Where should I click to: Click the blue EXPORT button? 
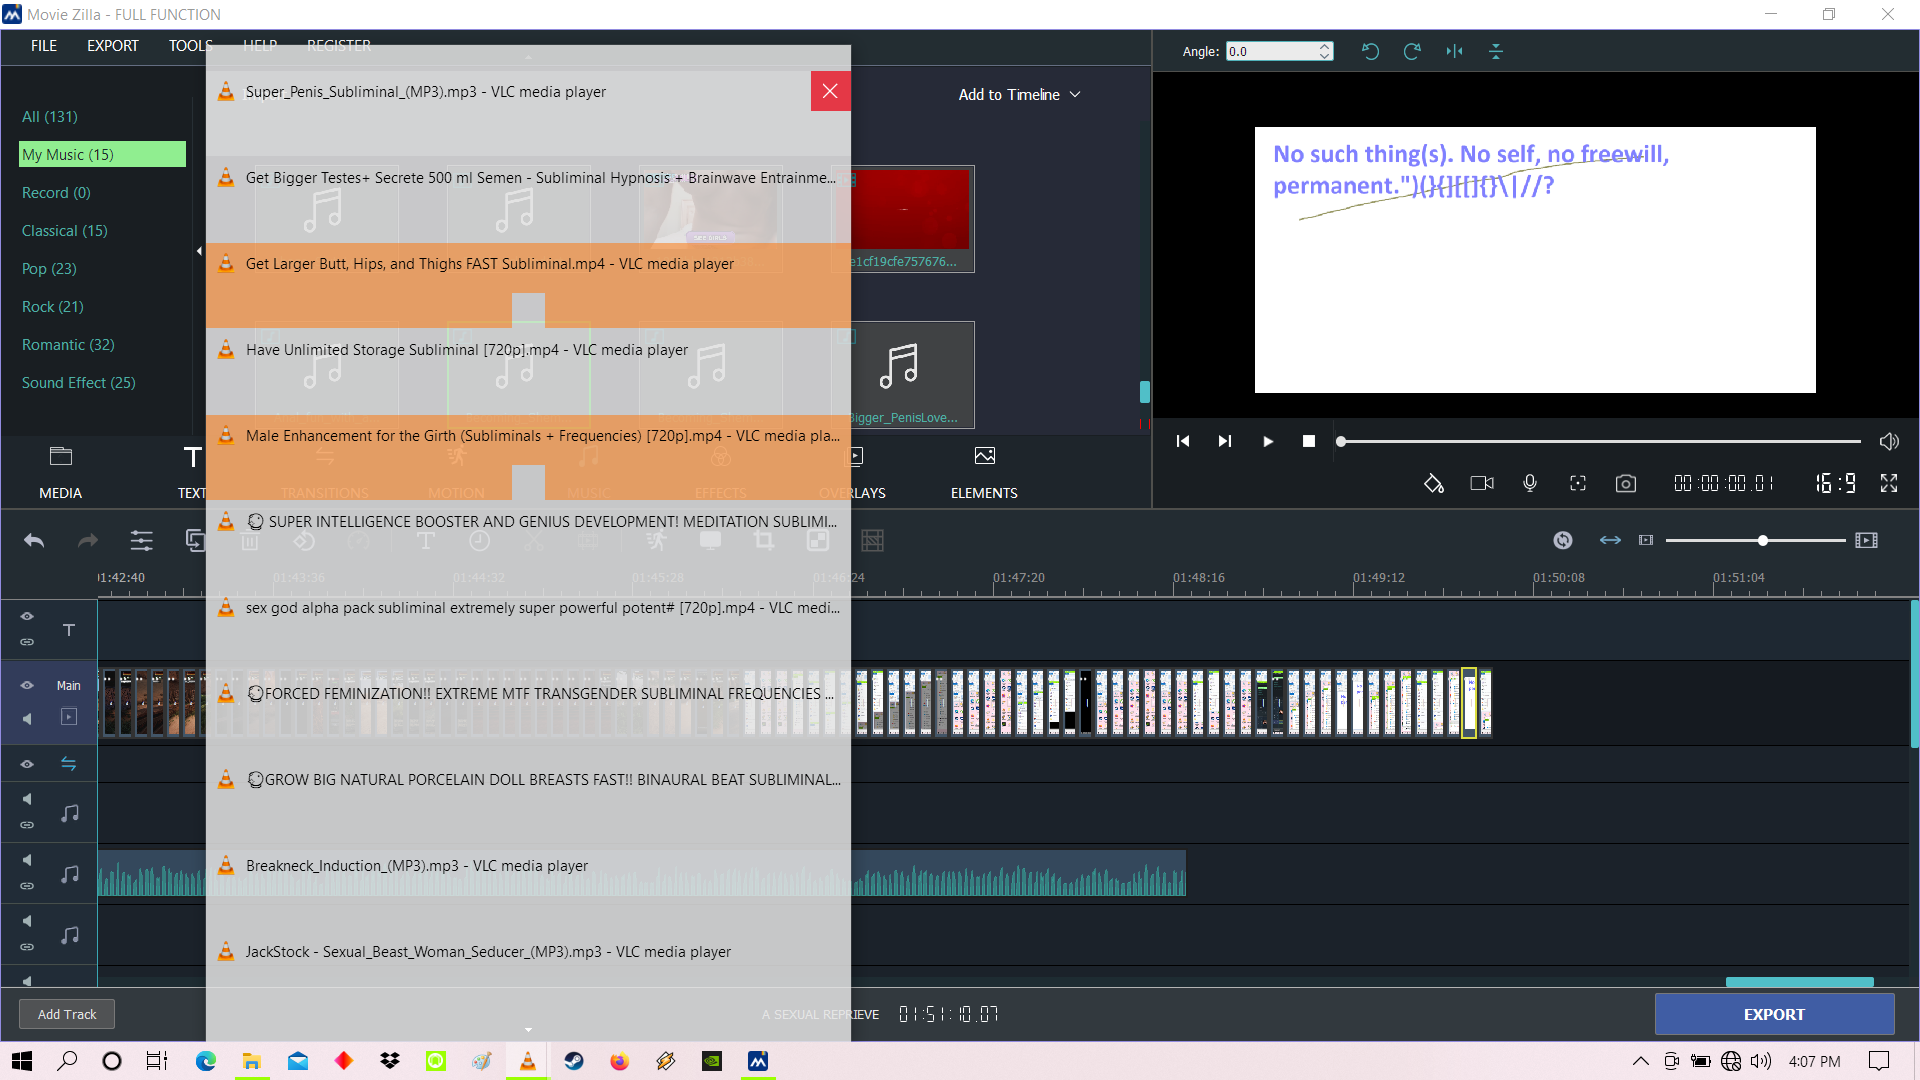pos(1774,1014)
